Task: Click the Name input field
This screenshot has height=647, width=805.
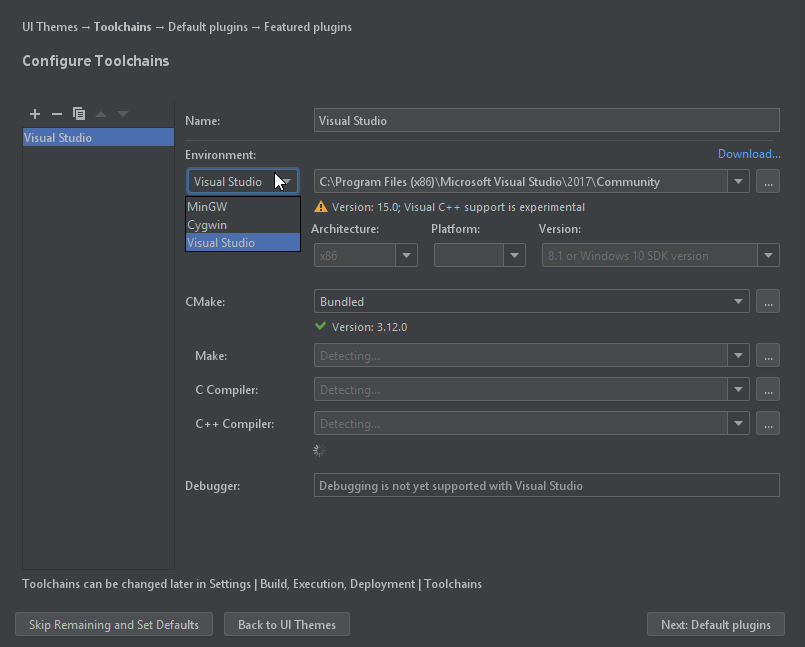Action: 547,120
